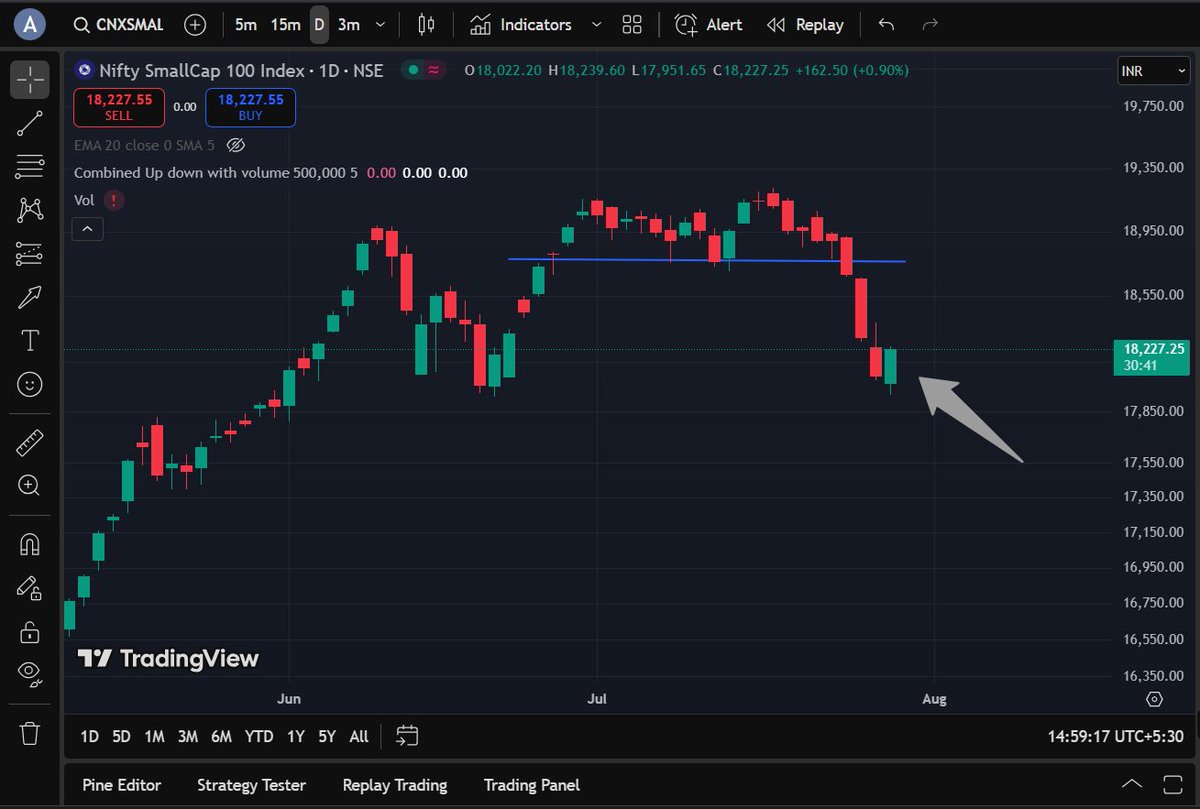The image size is (1200, 809).
Task: Open the emoji sticker tool
Action: click(29, 383)
